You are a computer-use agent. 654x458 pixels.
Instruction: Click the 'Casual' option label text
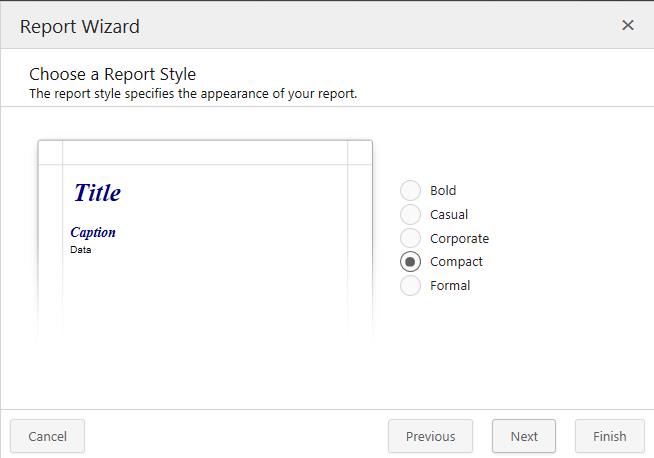(x=449, y=214)
